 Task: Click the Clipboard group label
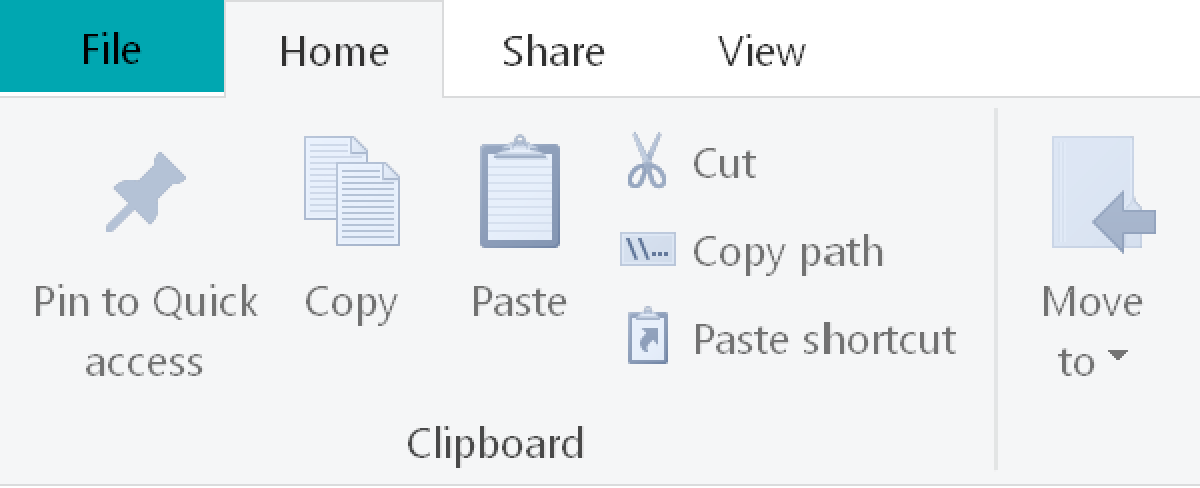(495, 443)
